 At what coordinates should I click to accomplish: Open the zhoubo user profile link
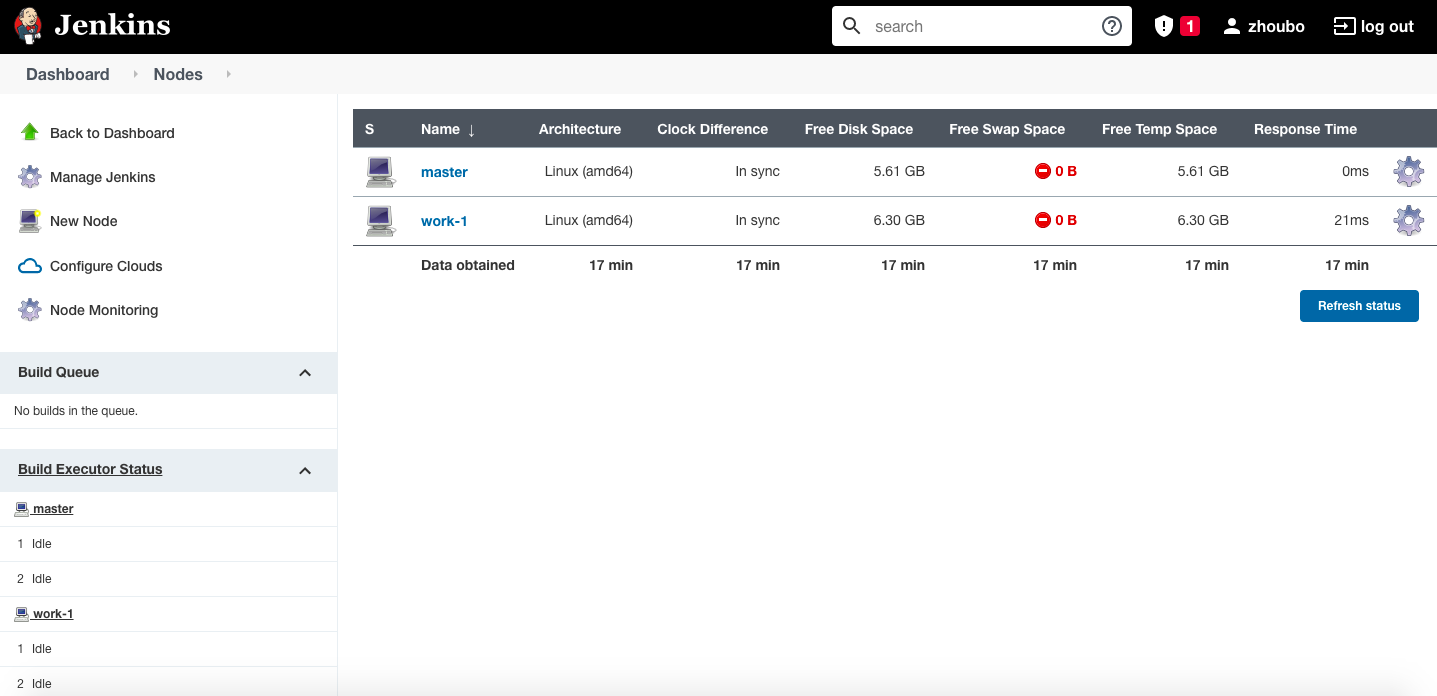pyautogui.click(x=1276, y=27)
